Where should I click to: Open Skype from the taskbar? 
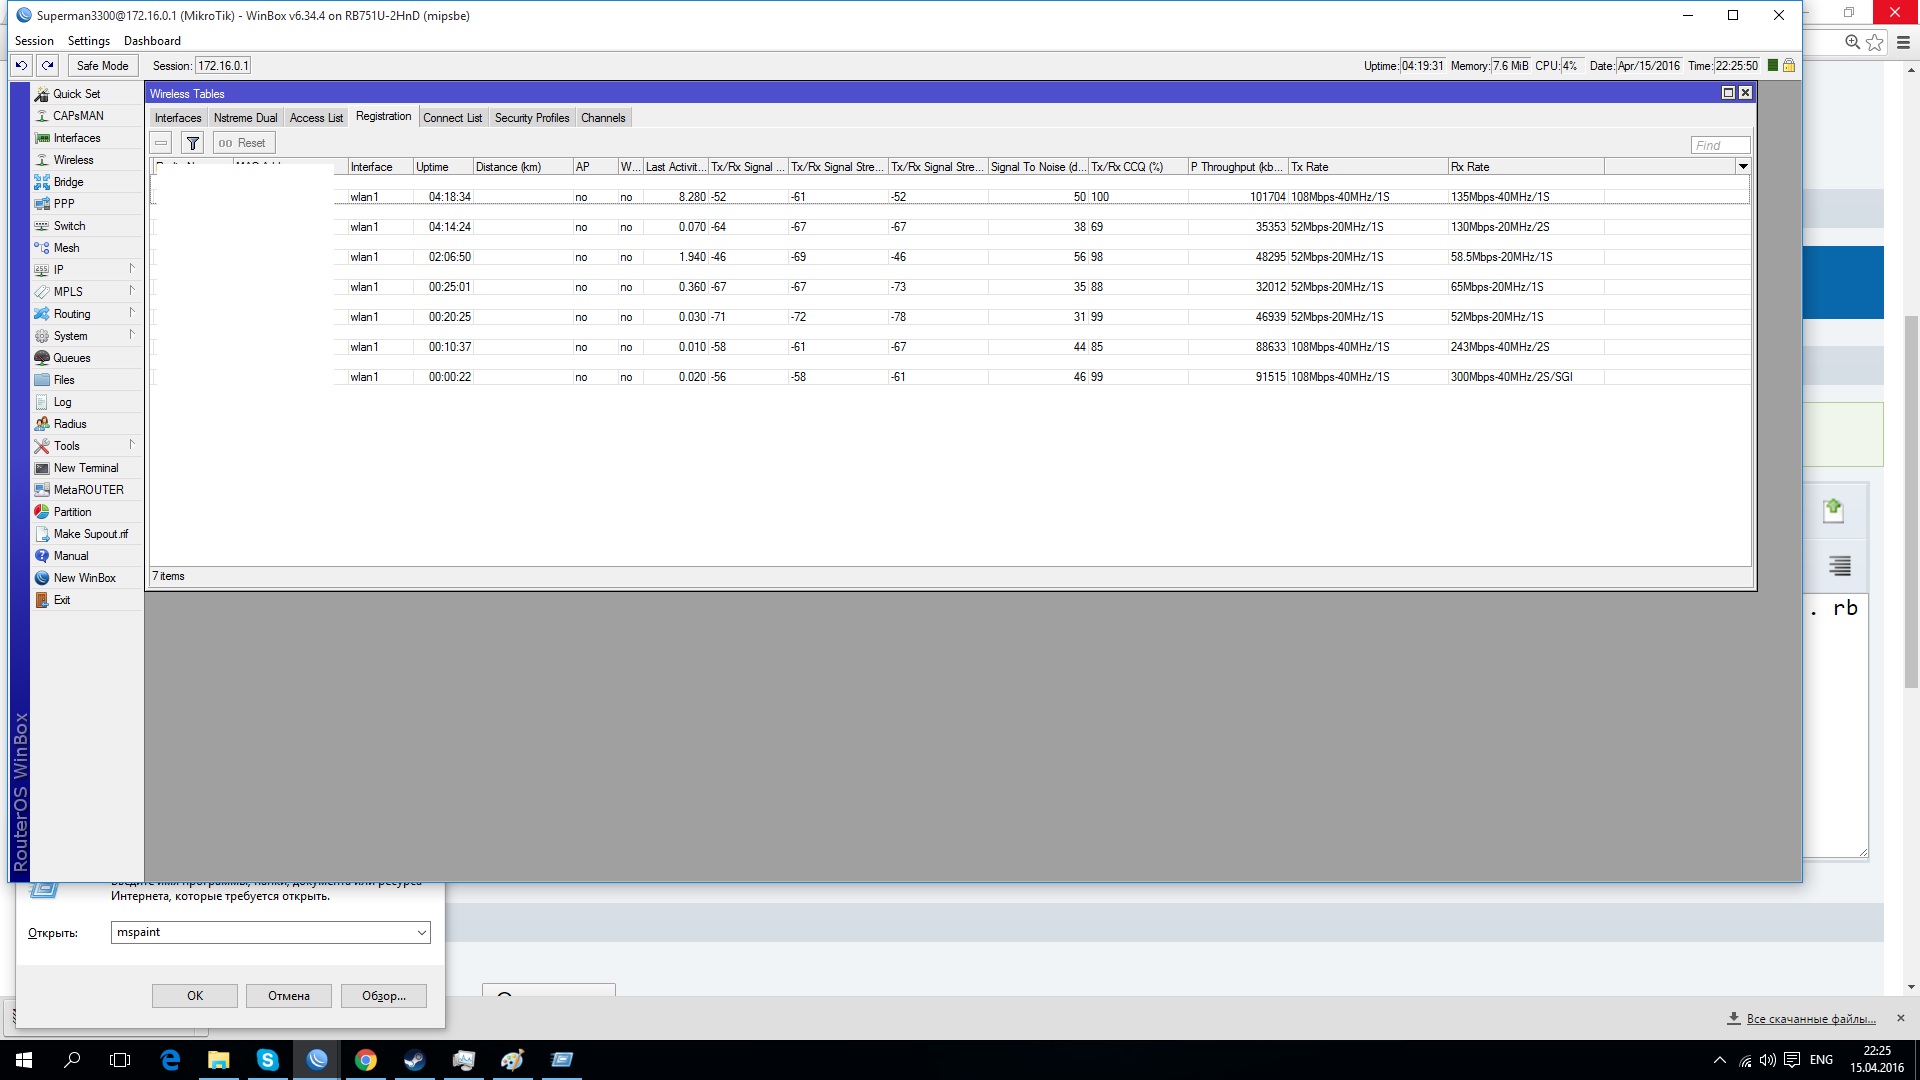click(268, 1060)
